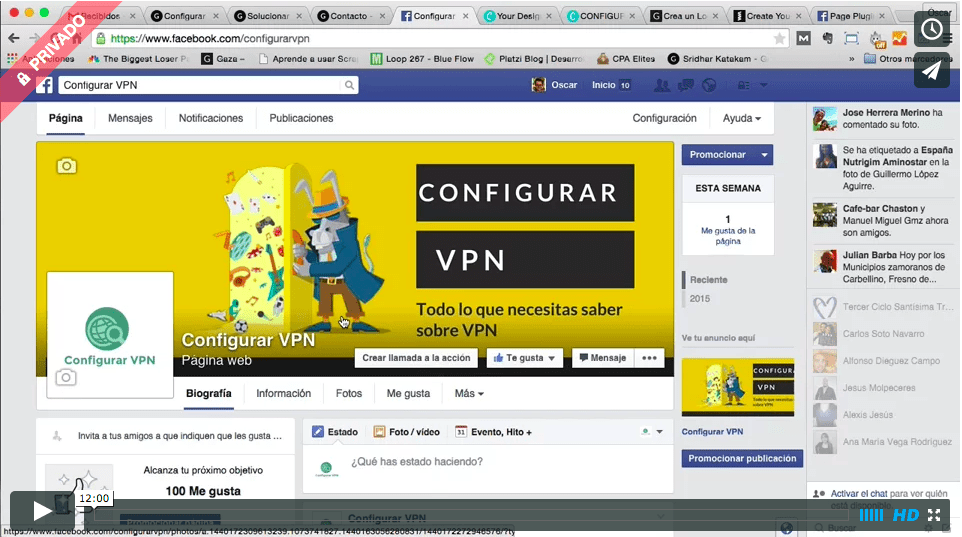Click the bookmark star in address bar

pos(779,39)
